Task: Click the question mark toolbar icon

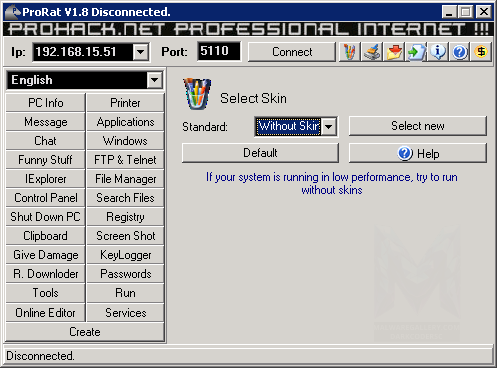Action: [459, 52]
